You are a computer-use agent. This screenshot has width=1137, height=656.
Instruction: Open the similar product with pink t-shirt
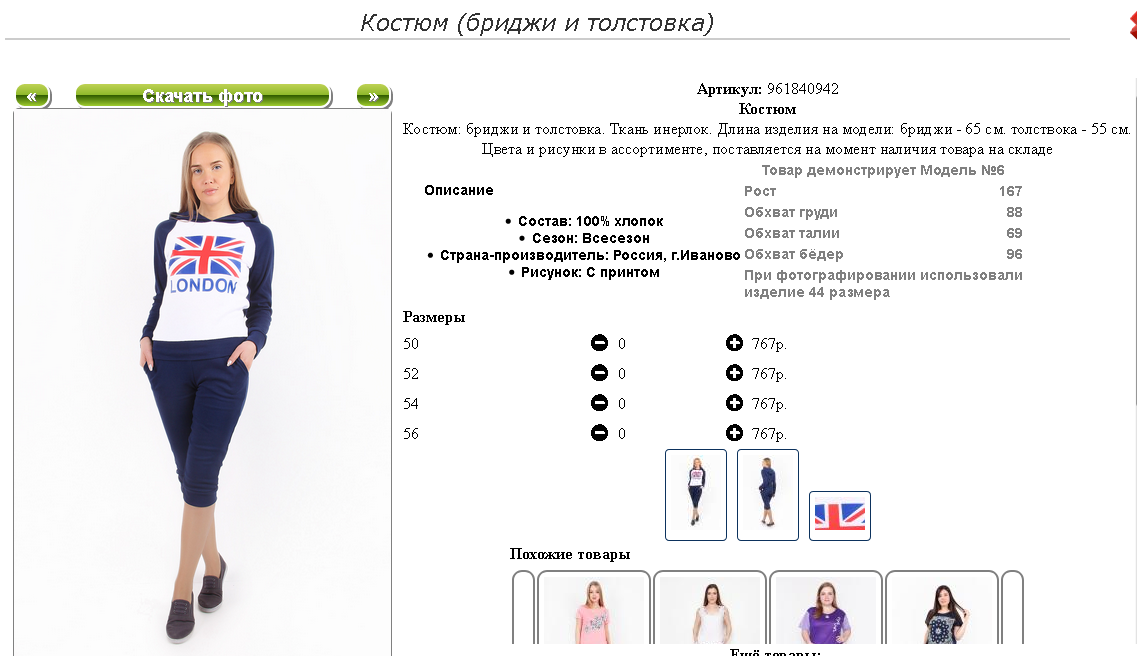pos(594,607)
